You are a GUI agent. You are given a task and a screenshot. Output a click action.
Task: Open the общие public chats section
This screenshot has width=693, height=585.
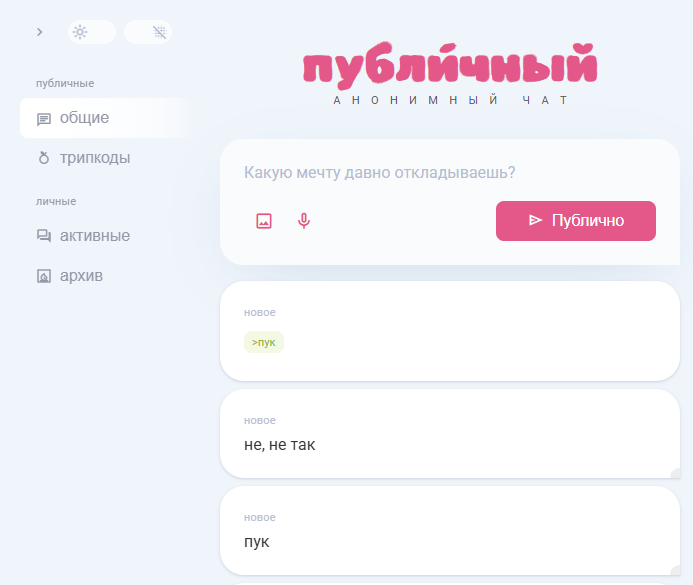[x=108, y=118]
